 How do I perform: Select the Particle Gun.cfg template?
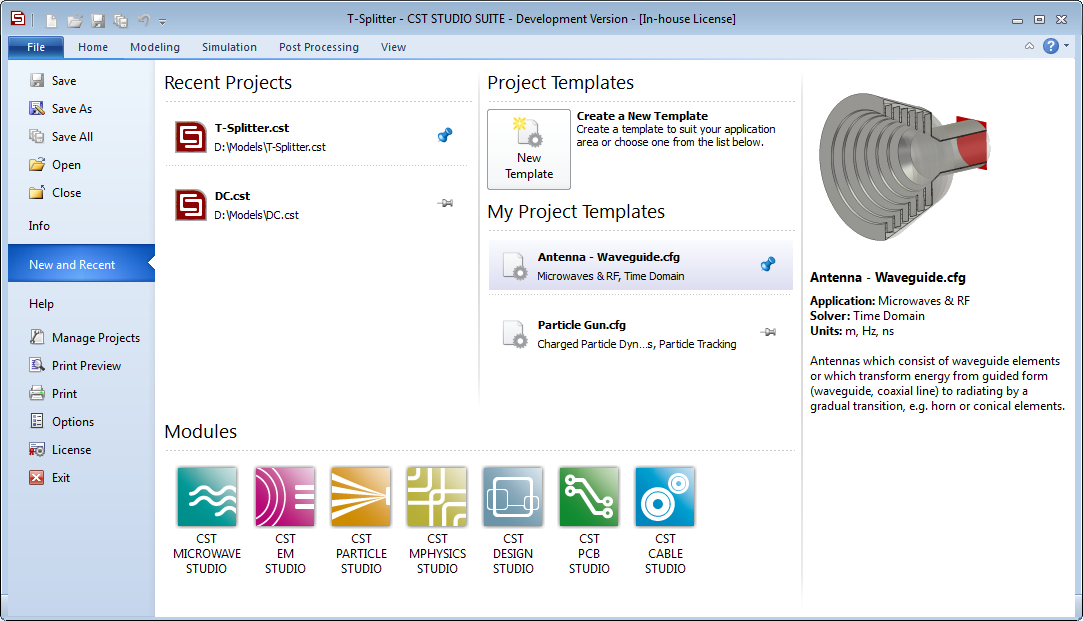640,334
